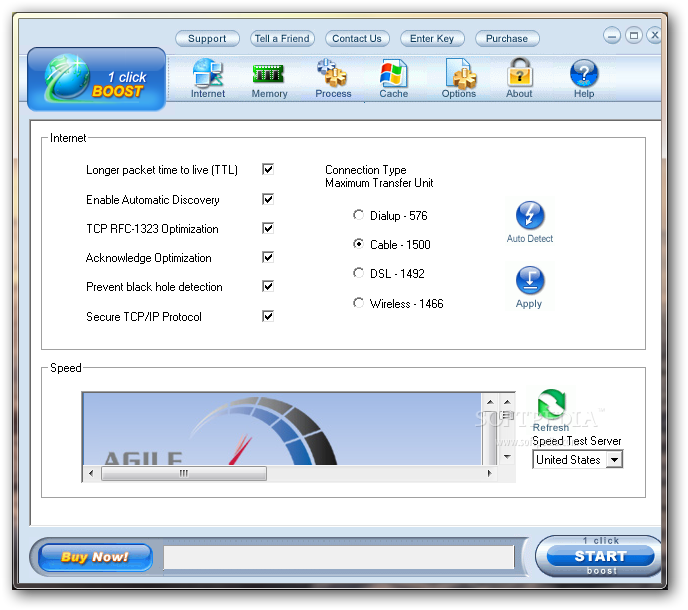This screenshot has width=688, height=610.
Task: Close the 1 click Boost window
Action: click(655, 35)
